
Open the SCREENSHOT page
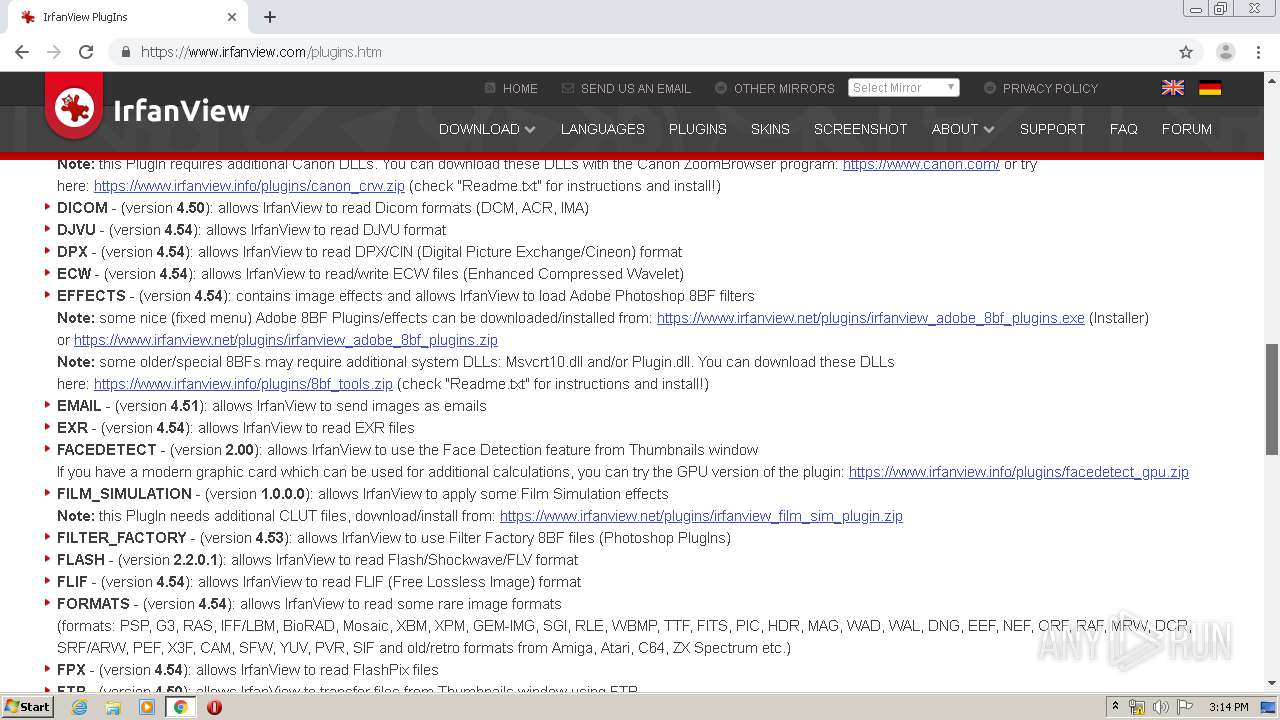(860, 129)
